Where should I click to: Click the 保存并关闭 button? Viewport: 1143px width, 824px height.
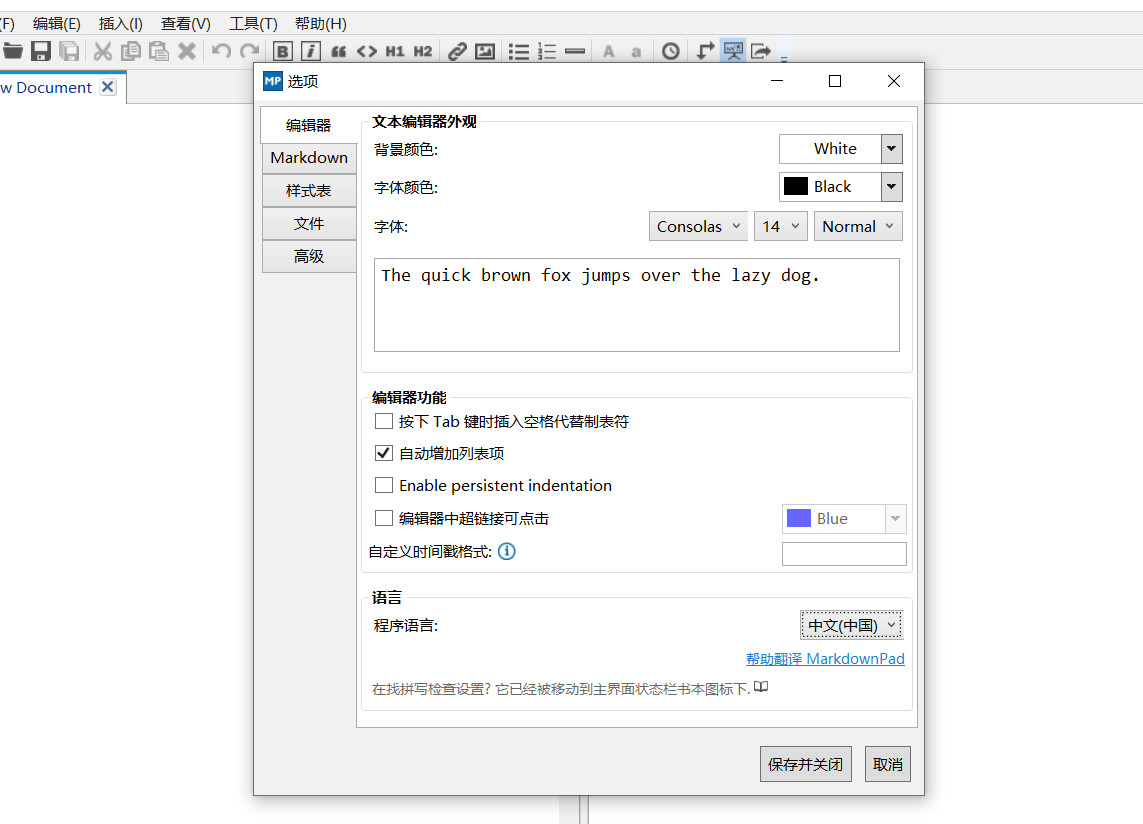(x=805, y=763)
